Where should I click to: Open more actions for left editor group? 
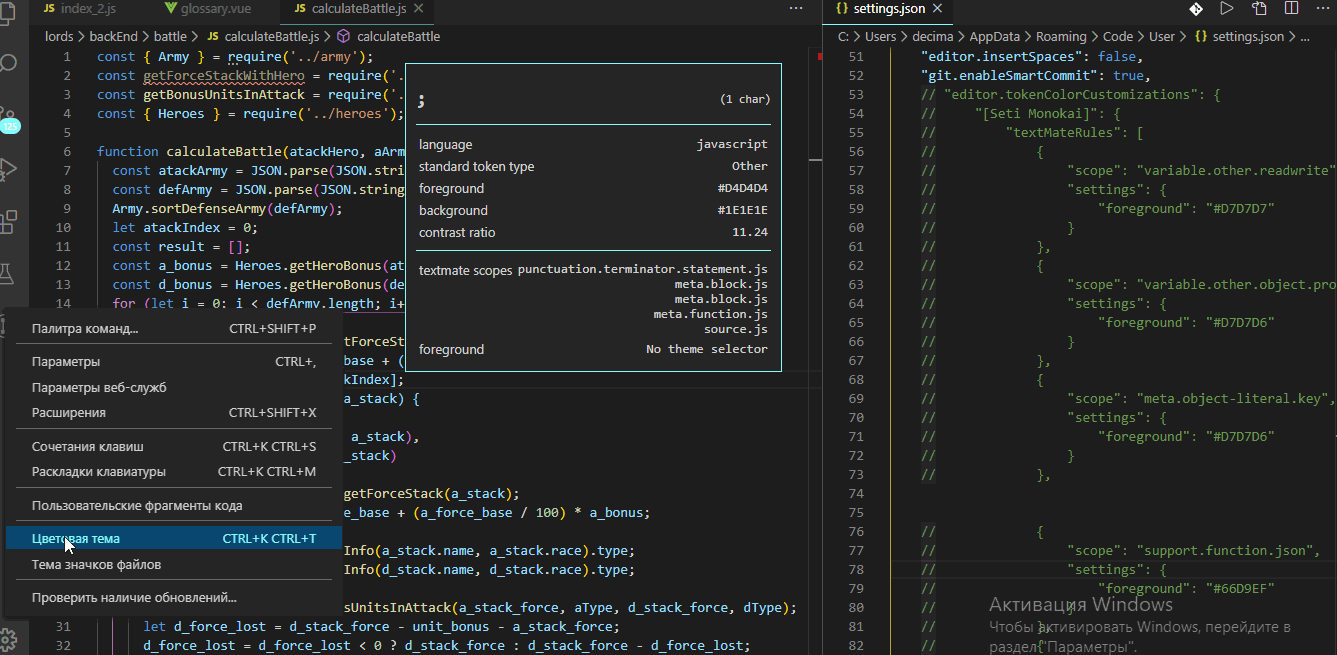(796, 8)
